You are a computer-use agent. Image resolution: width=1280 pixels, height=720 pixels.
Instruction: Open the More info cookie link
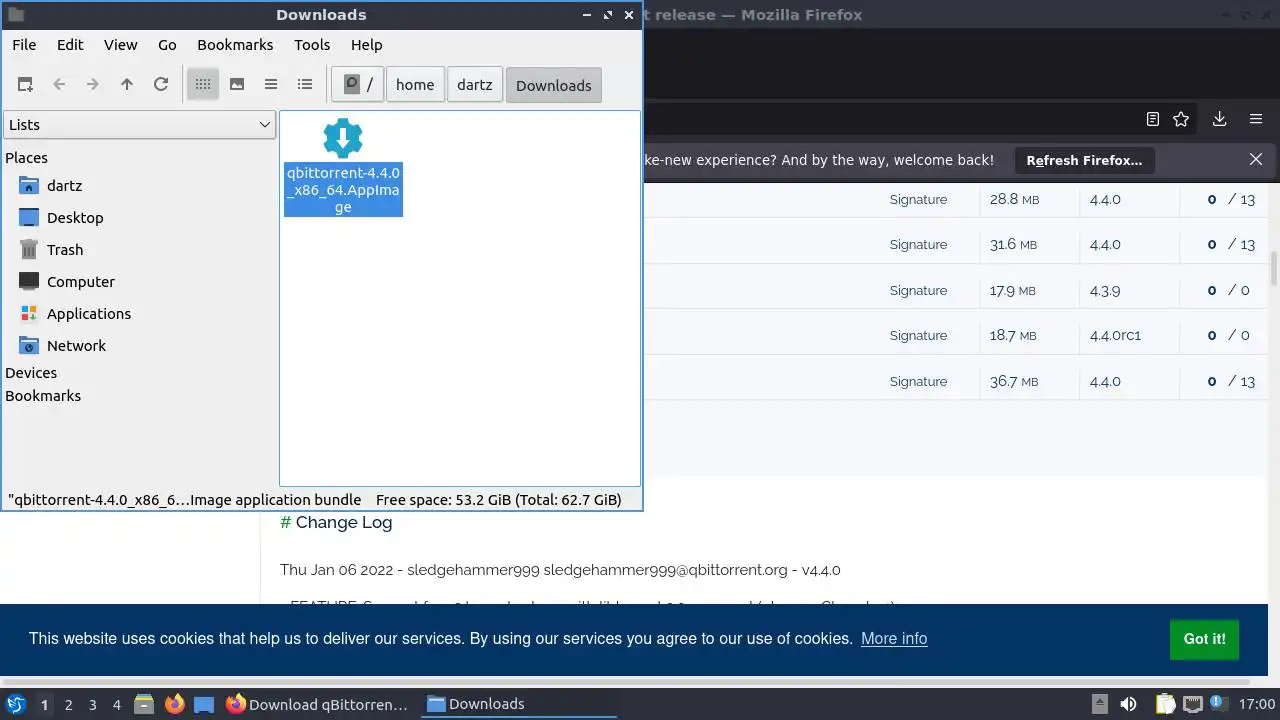[894, 638]
